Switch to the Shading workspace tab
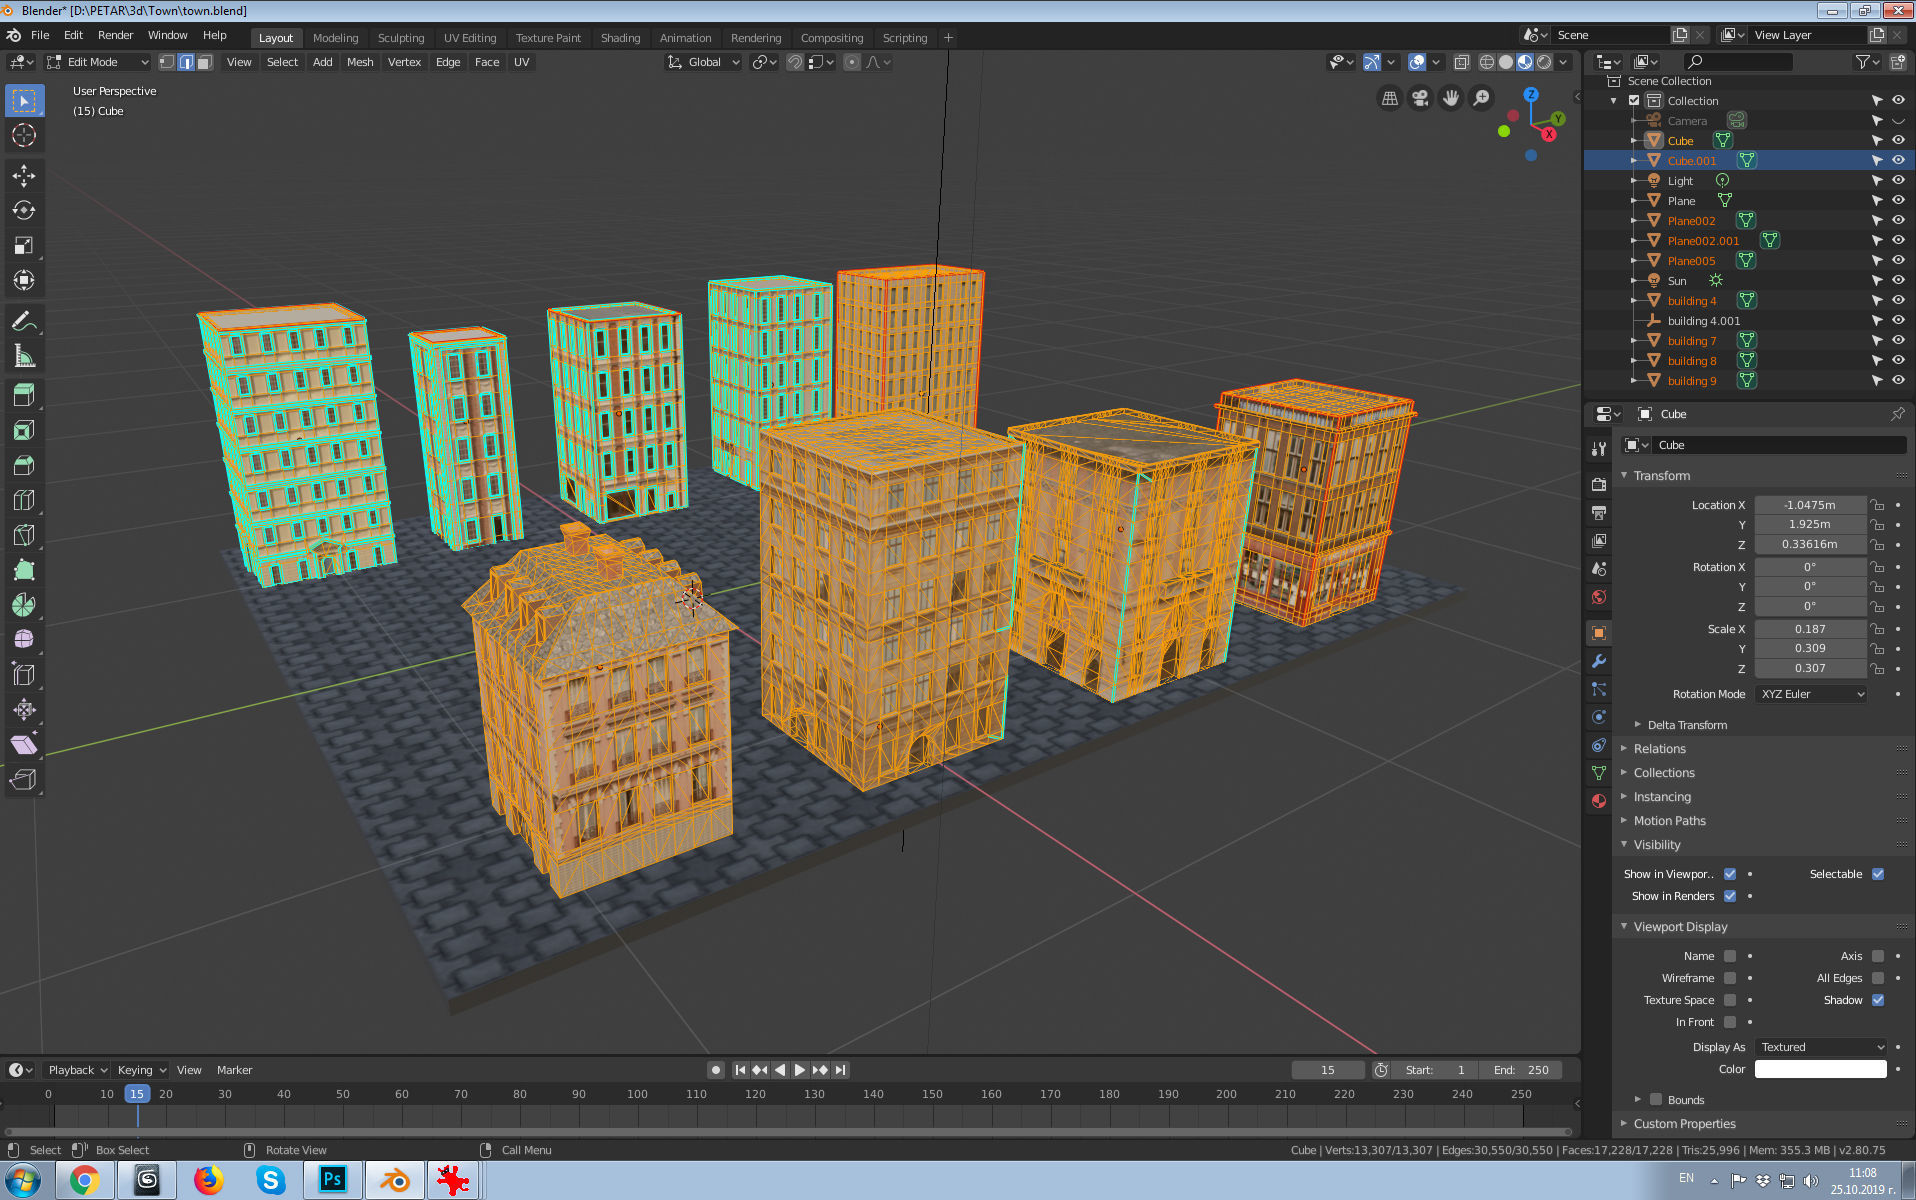Screen dimensions: 1916x1200 coord(620,38)
